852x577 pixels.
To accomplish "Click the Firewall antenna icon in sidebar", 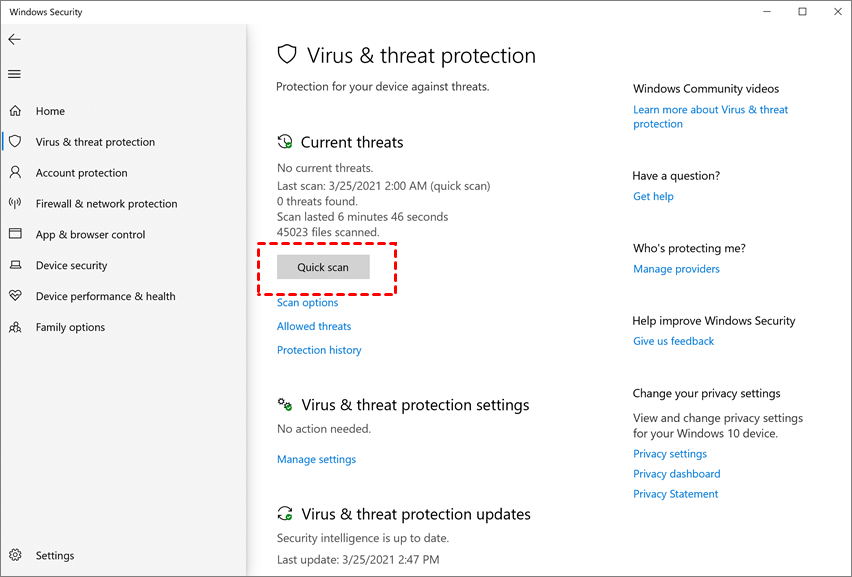I will pyautogui.click(x=15, y=204).
